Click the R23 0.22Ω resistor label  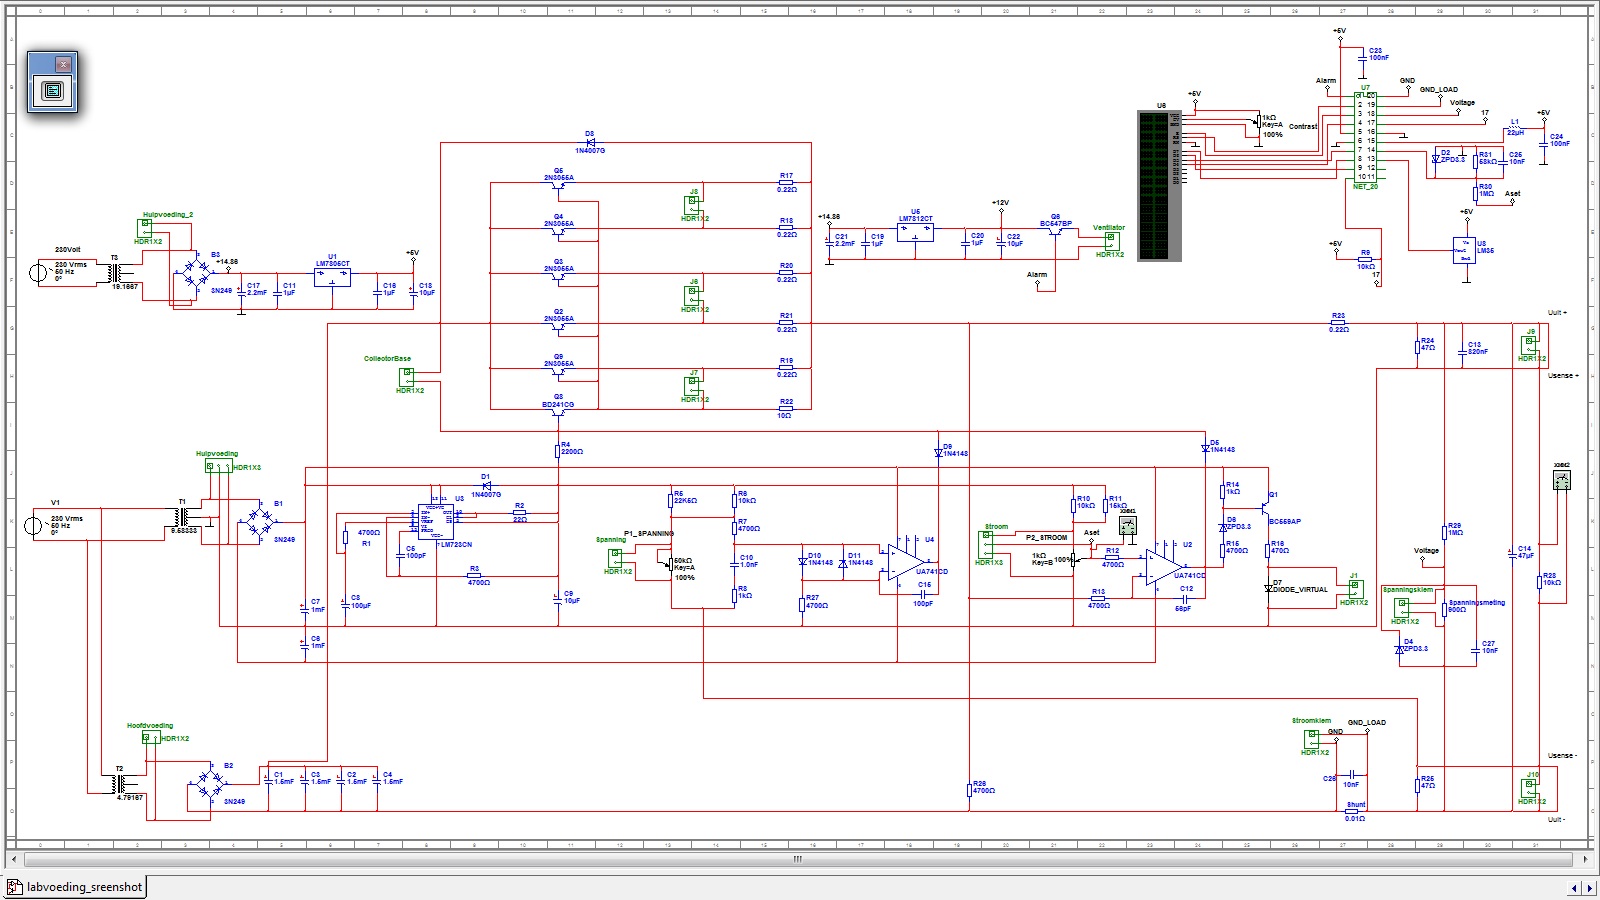click(1338, 322)
